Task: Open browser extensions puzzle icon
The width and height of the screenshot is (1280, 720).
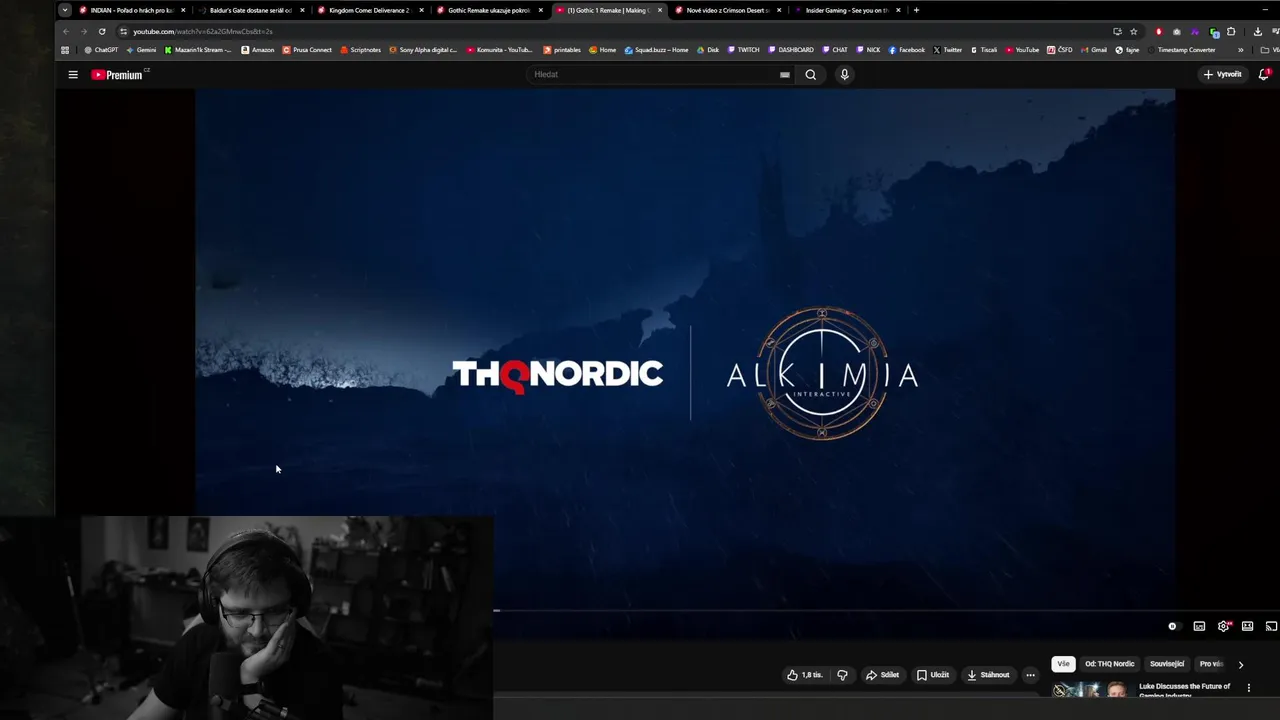Action: pyautogui.click(x=1231, y=31)
